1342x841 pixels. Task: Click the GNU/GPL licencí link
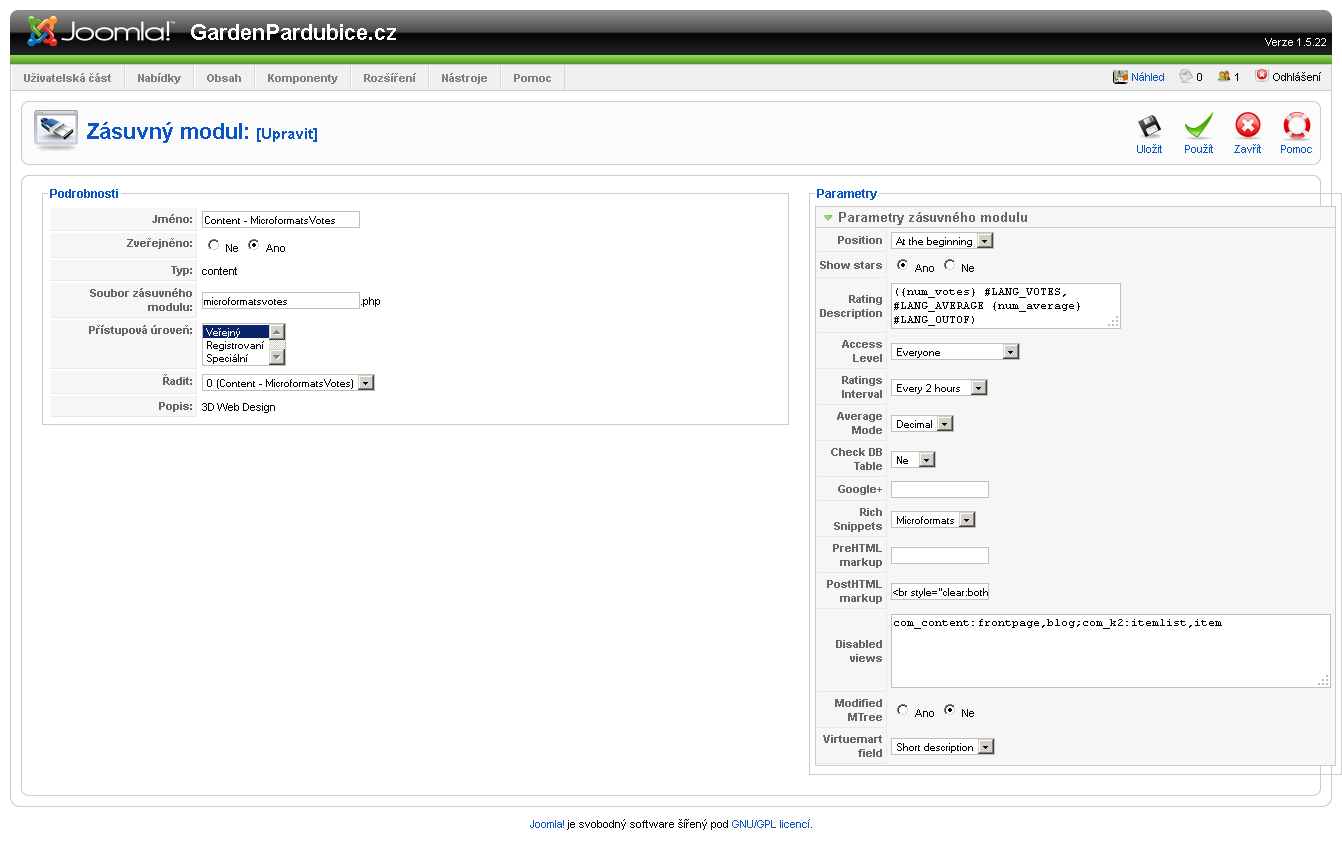770,824
